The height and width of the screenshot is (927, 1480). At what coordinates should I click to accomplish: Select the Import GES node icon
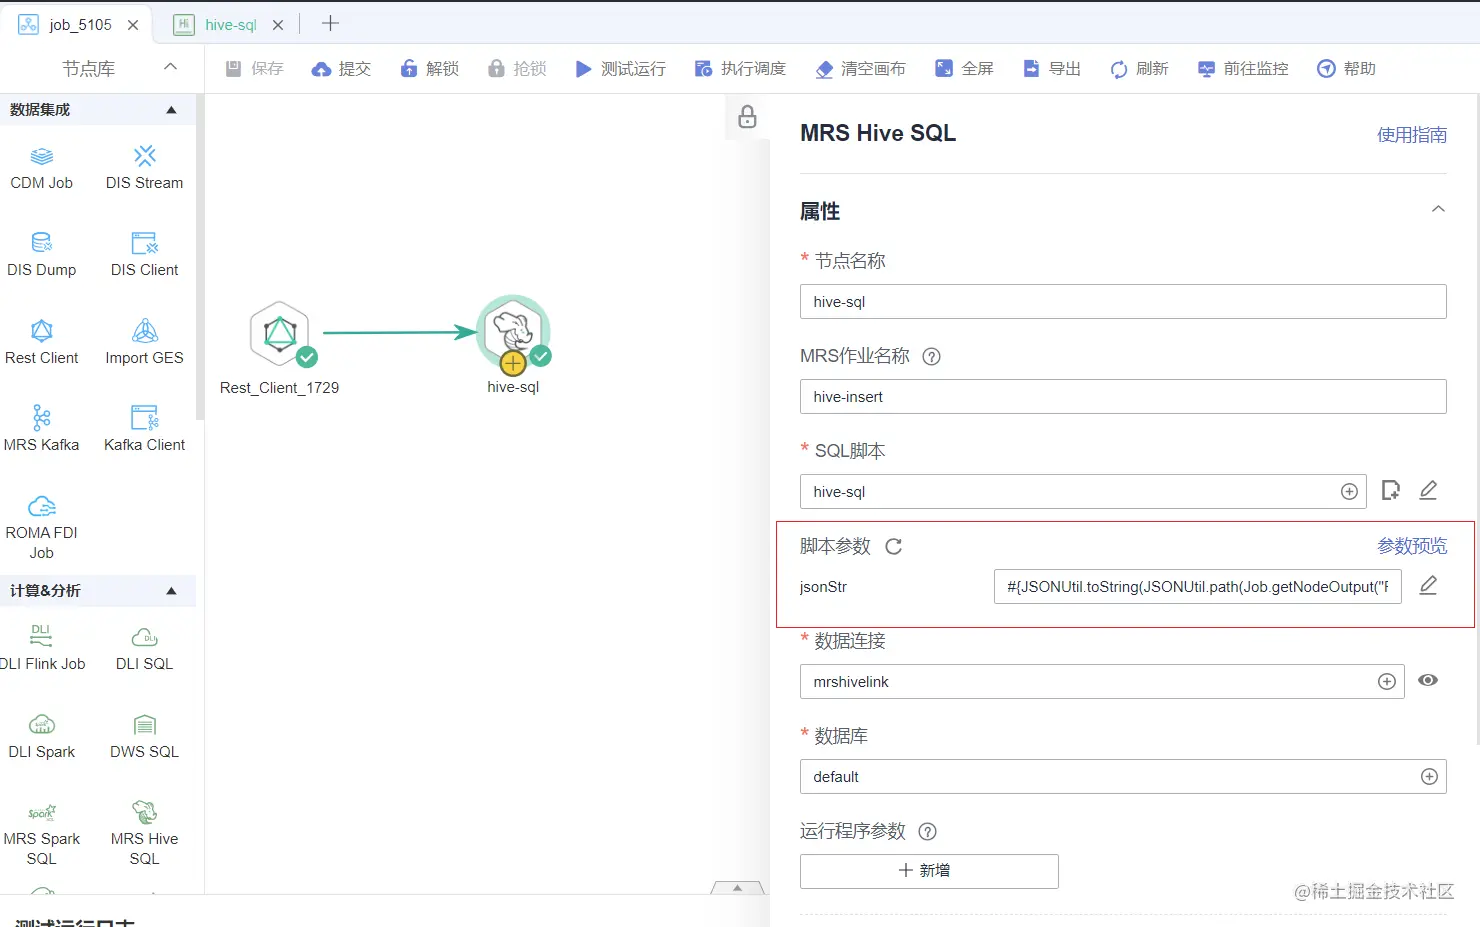[145, 331]
